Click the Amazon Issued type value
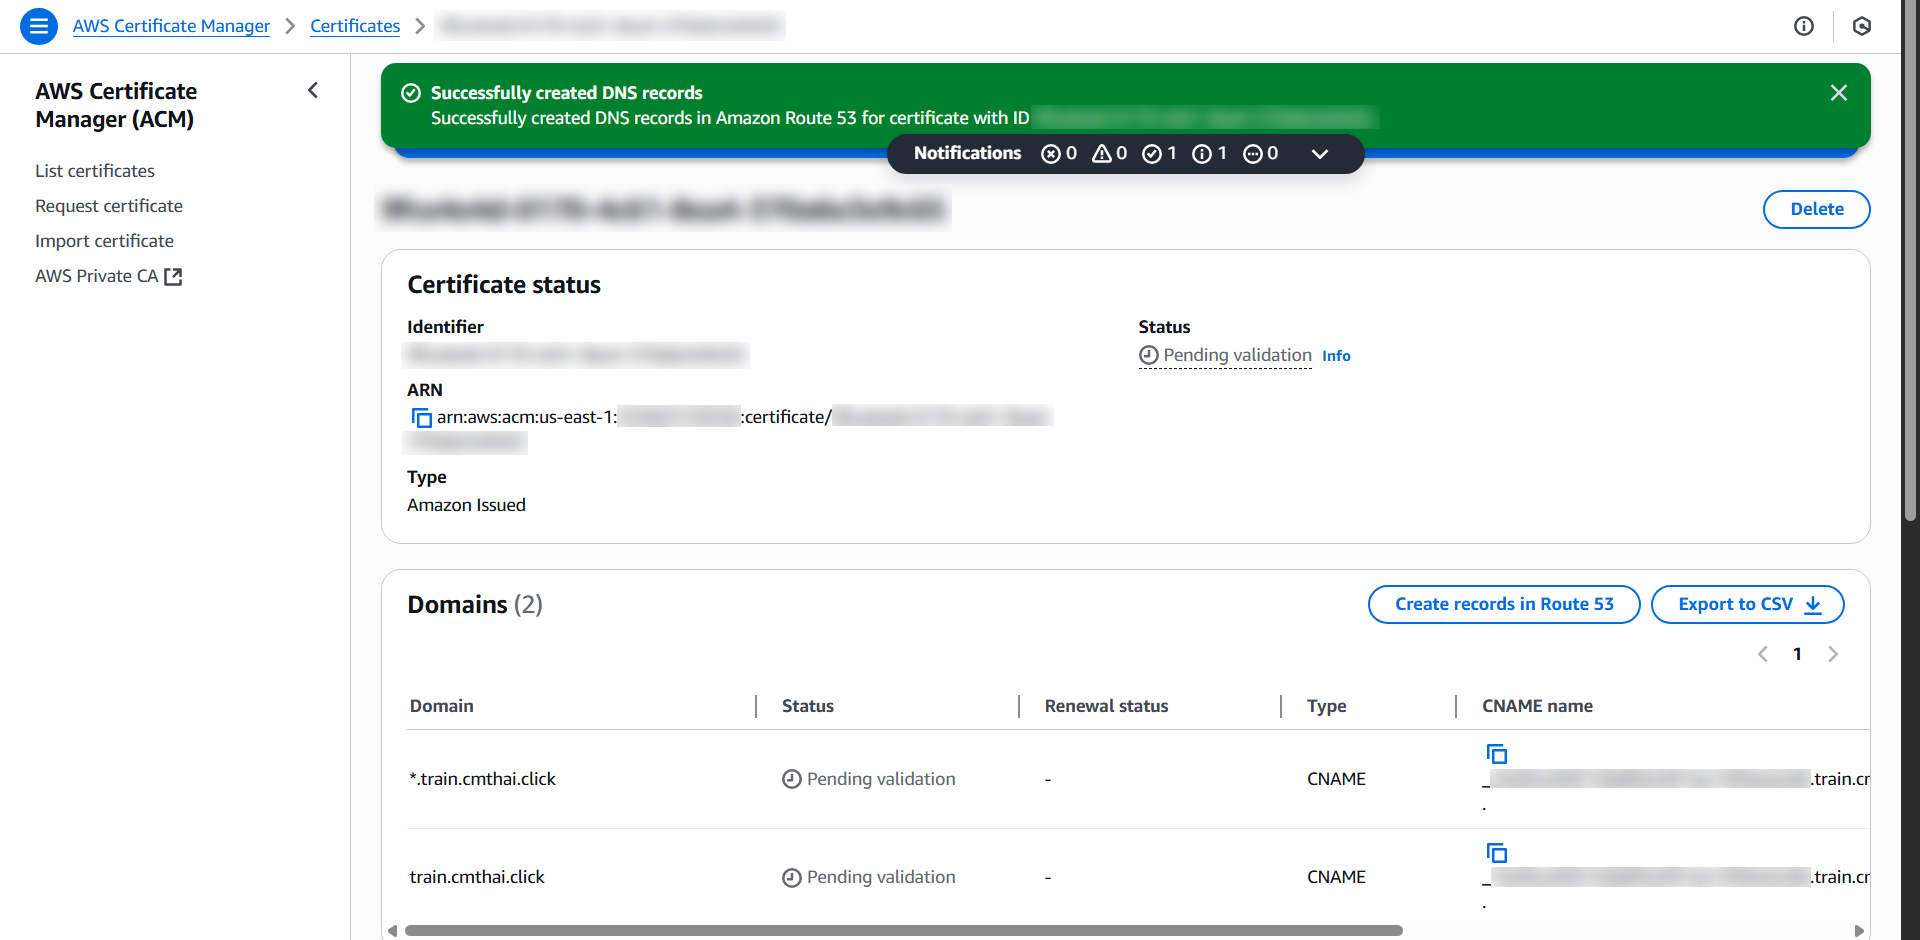The width and height of the screenshot is (1920, 940). click(x=466, y=505)
